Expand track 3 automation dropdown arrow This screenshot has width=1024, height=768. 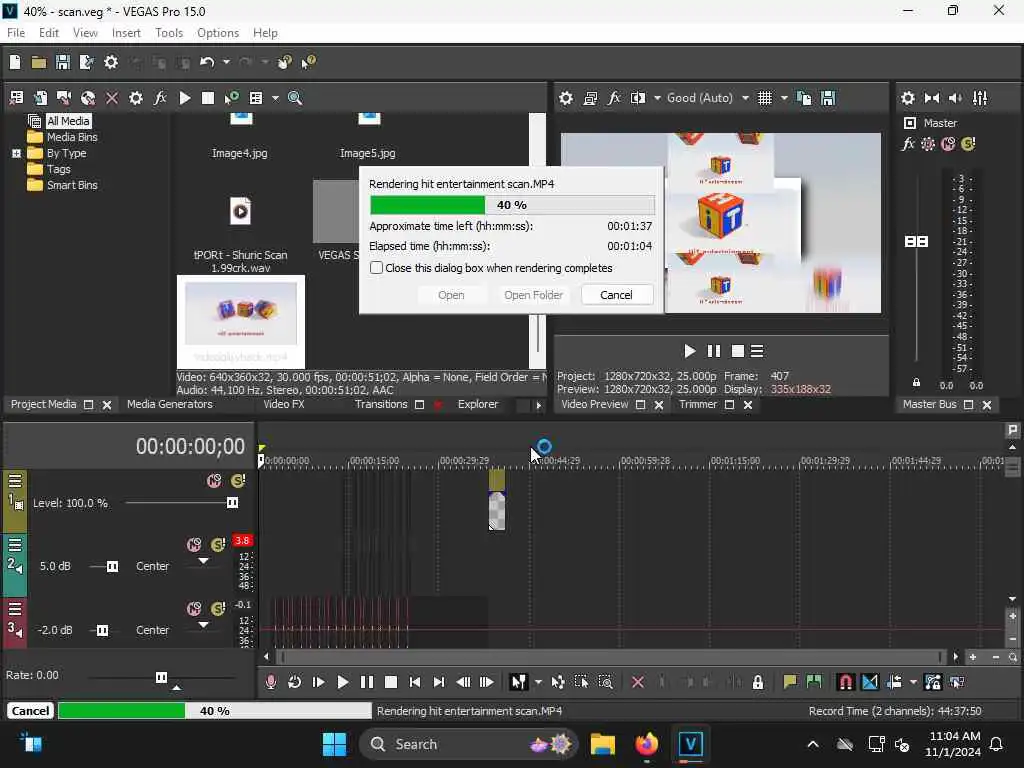[x=204, y=625]
